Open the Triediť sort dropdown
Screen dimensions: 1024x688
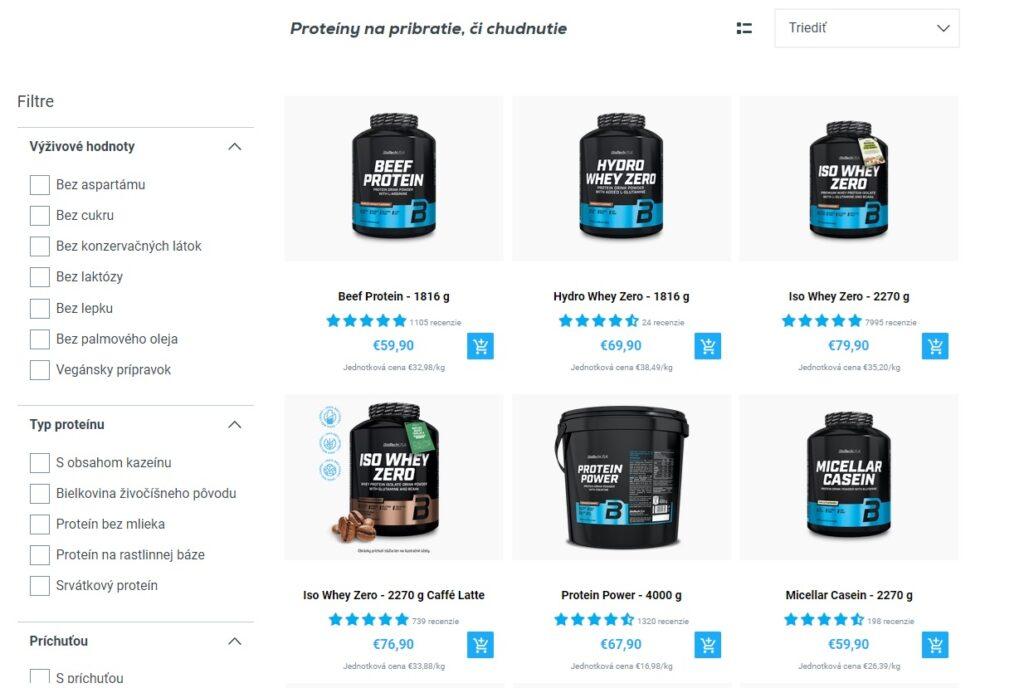click(867, 28)
